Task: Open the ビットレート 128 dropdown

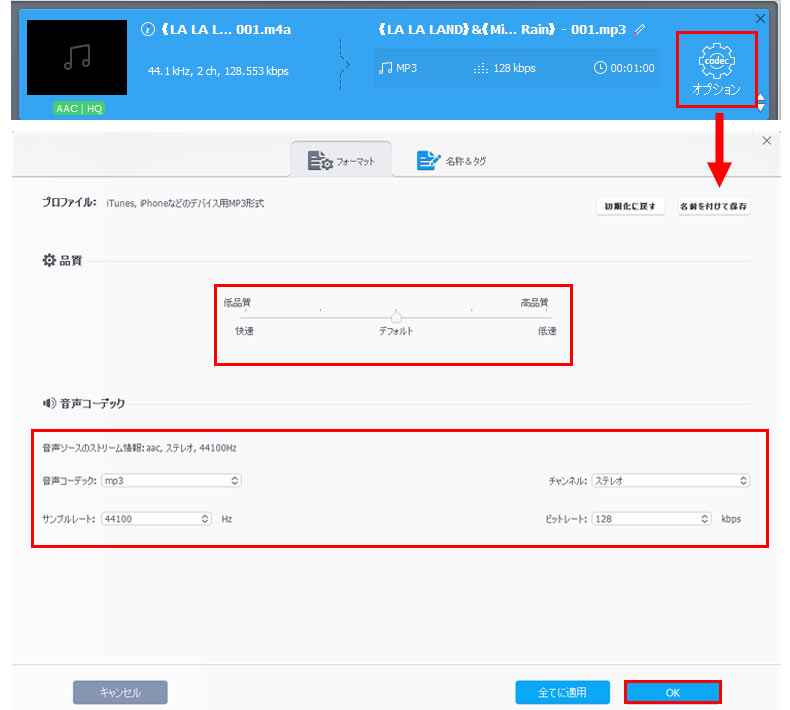Action: [x=651, y=519]
